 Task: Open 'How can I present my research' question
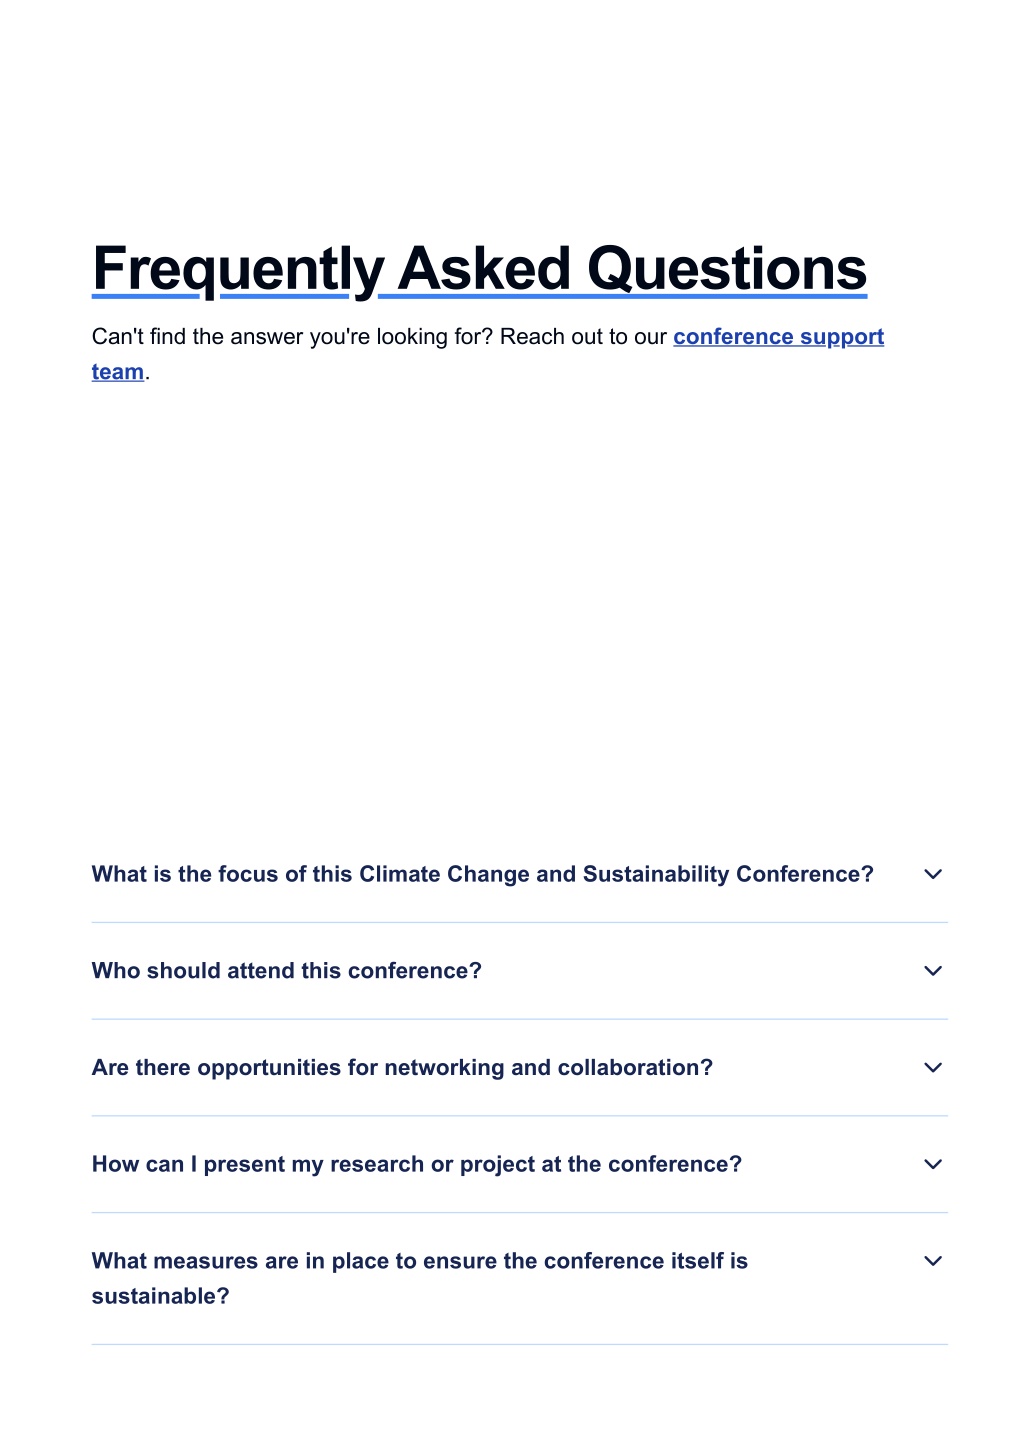(x=519, y=1164)
